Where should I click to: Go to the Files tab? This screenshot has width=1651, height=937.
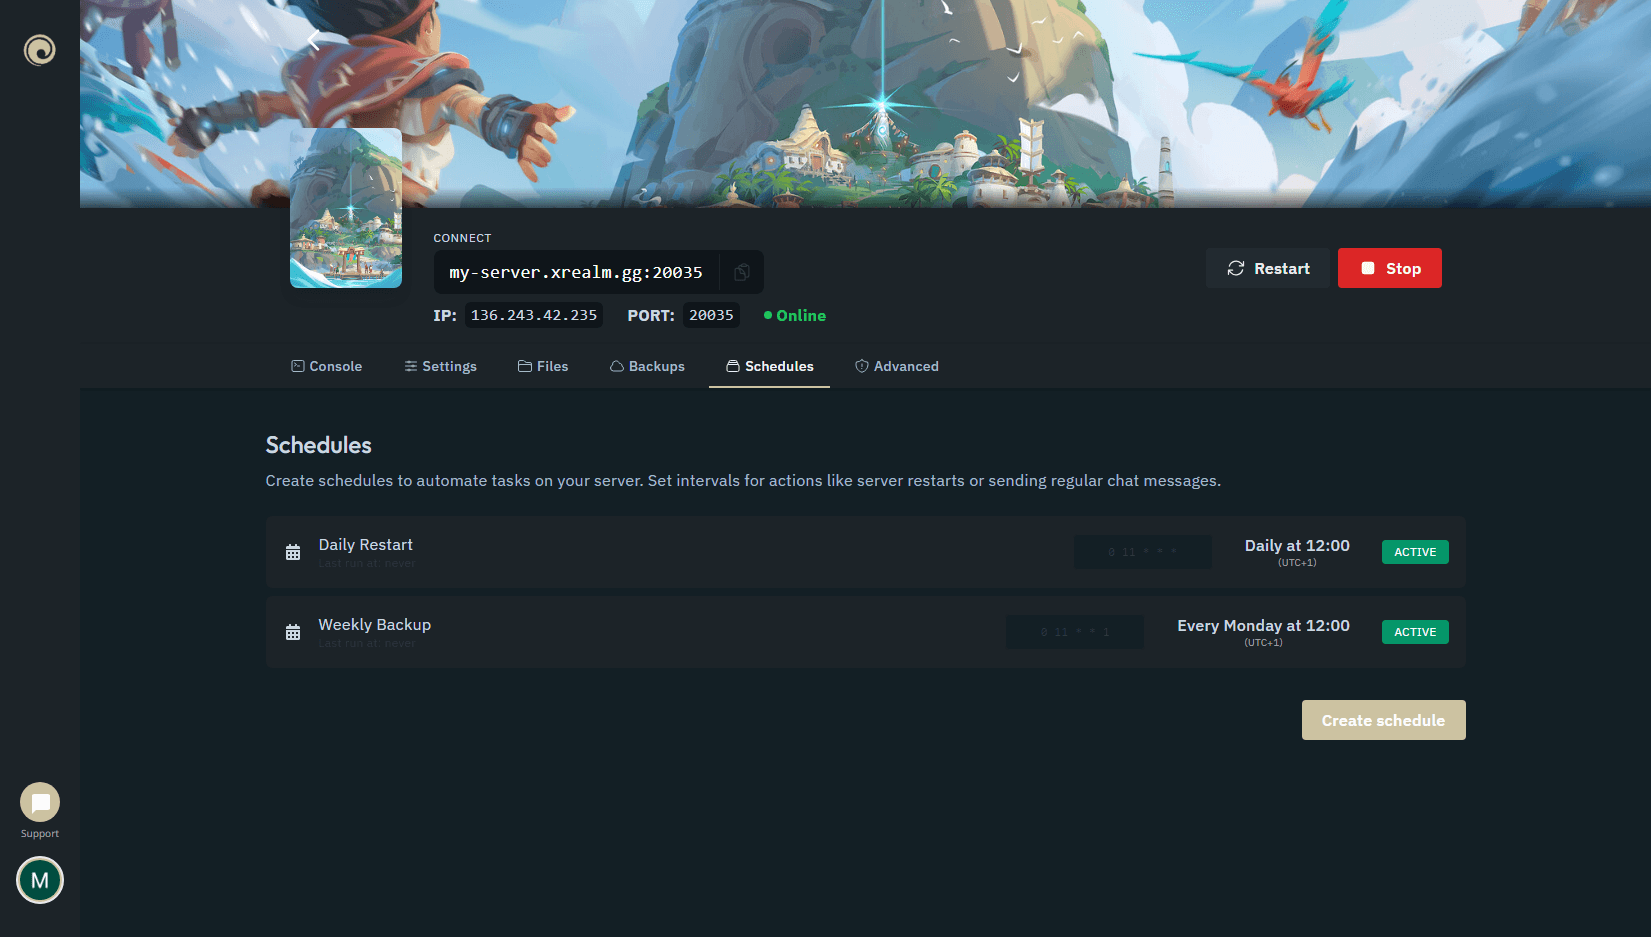(x=543, y=366)
